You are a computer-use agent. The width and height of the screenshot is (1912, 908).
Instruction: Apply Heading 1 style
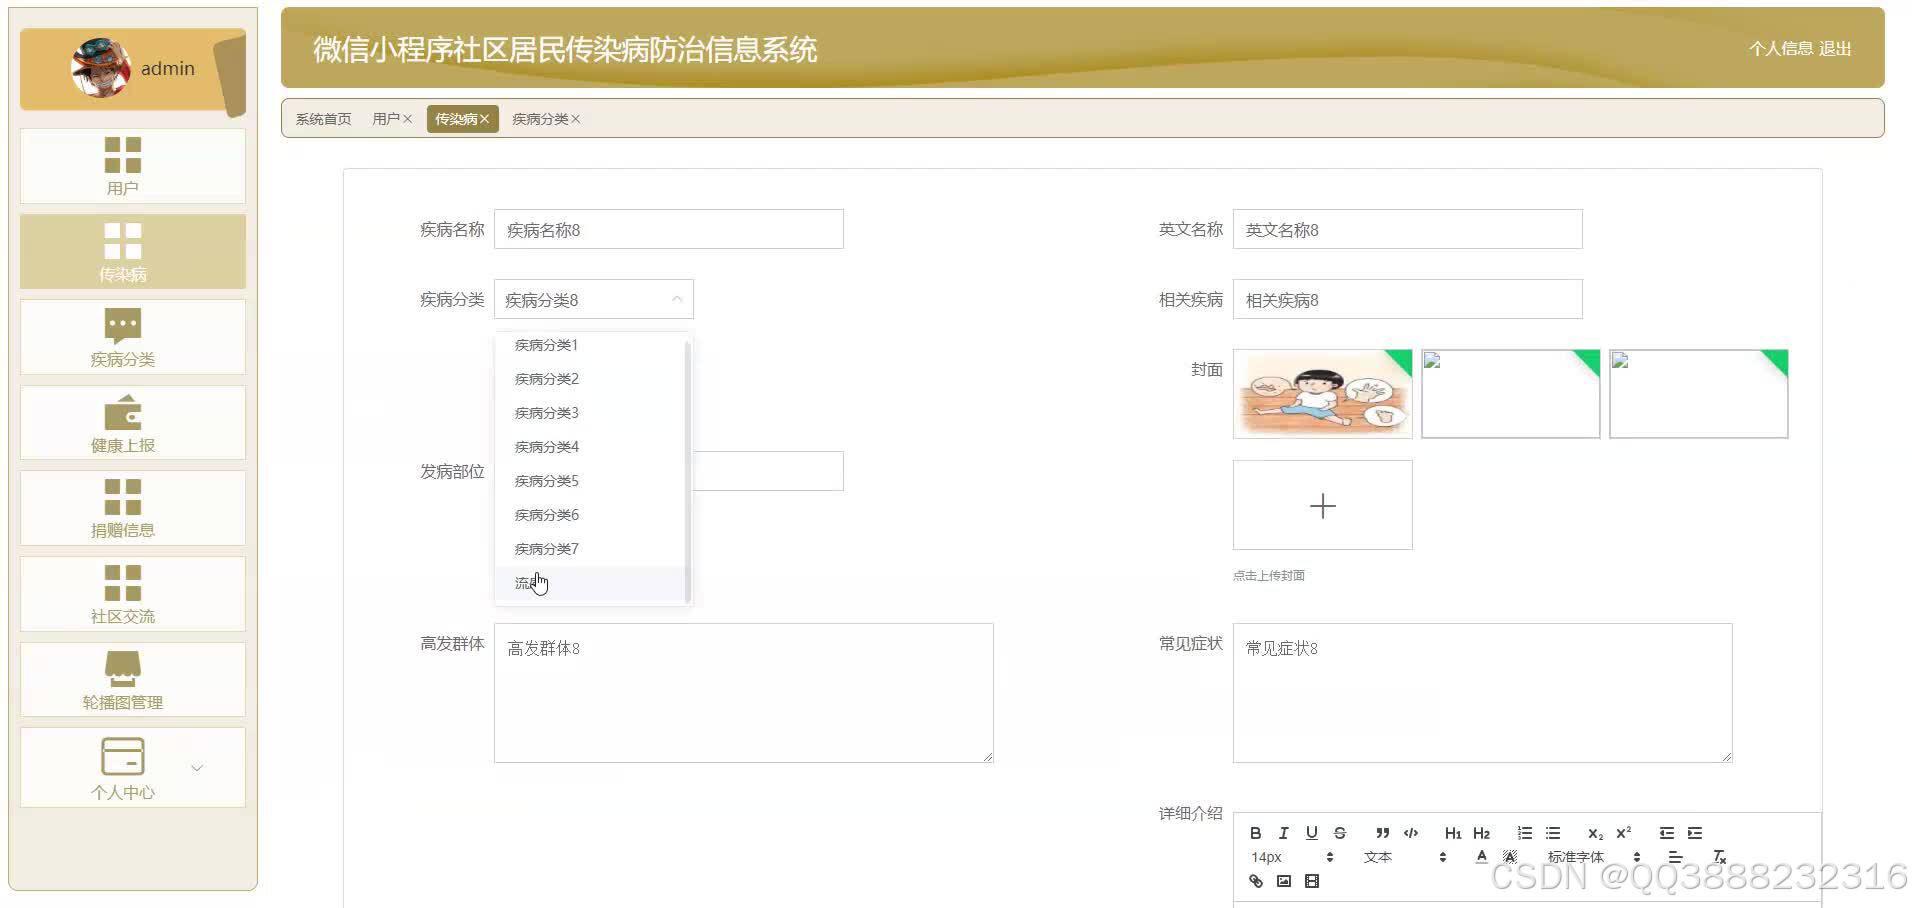point(1453,833)
